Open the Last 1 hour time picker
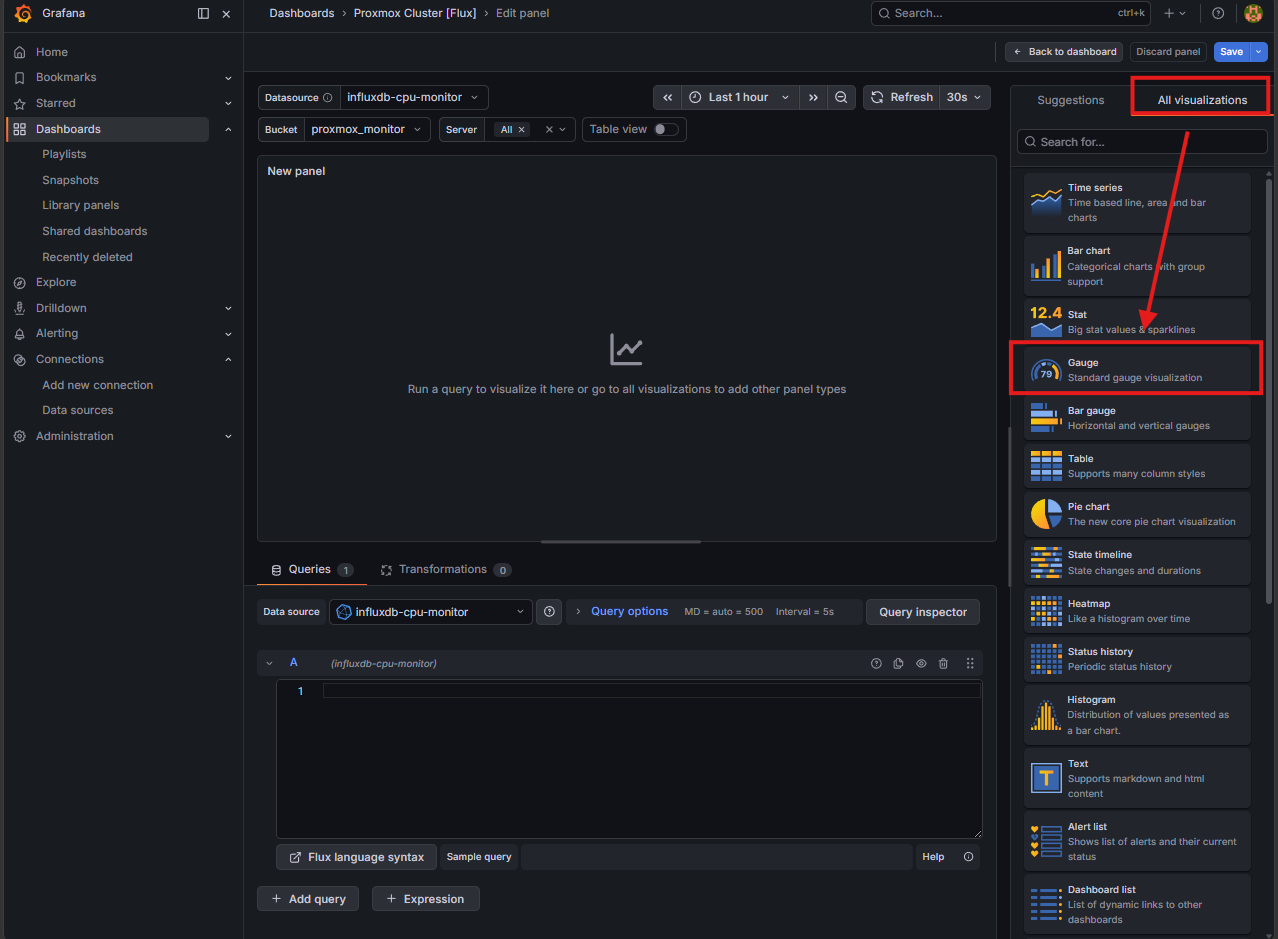 tap(740, 98)
